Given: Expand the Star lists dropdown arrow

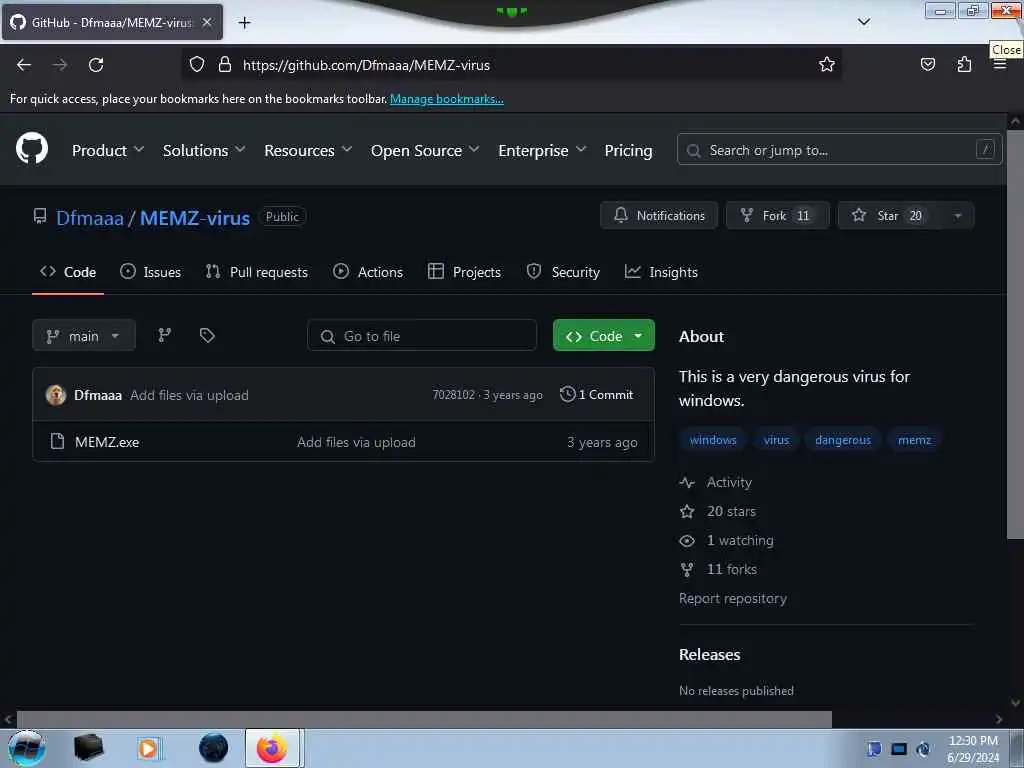Looking at the screenshot, I should tap(957, 216).
